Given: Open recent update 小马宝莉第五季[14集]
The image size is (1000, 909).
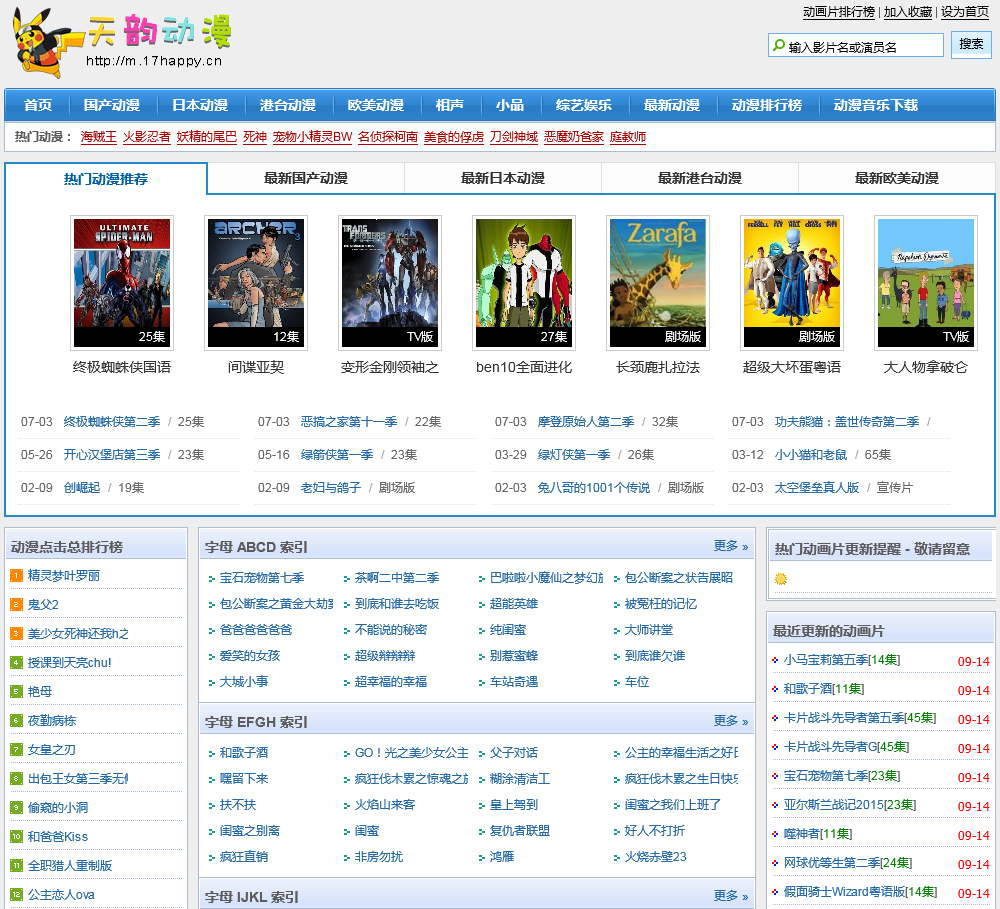Looking at the screenshot, I should 841,660.
